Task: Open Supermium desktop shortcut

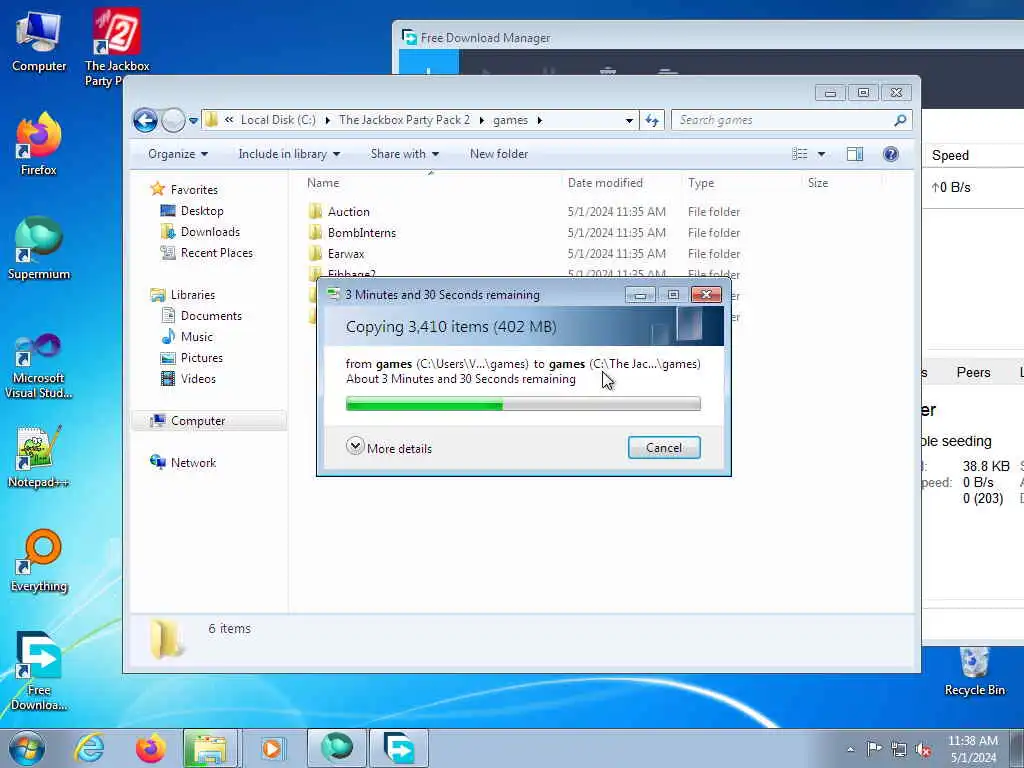Action: click(x=39, y=248)
